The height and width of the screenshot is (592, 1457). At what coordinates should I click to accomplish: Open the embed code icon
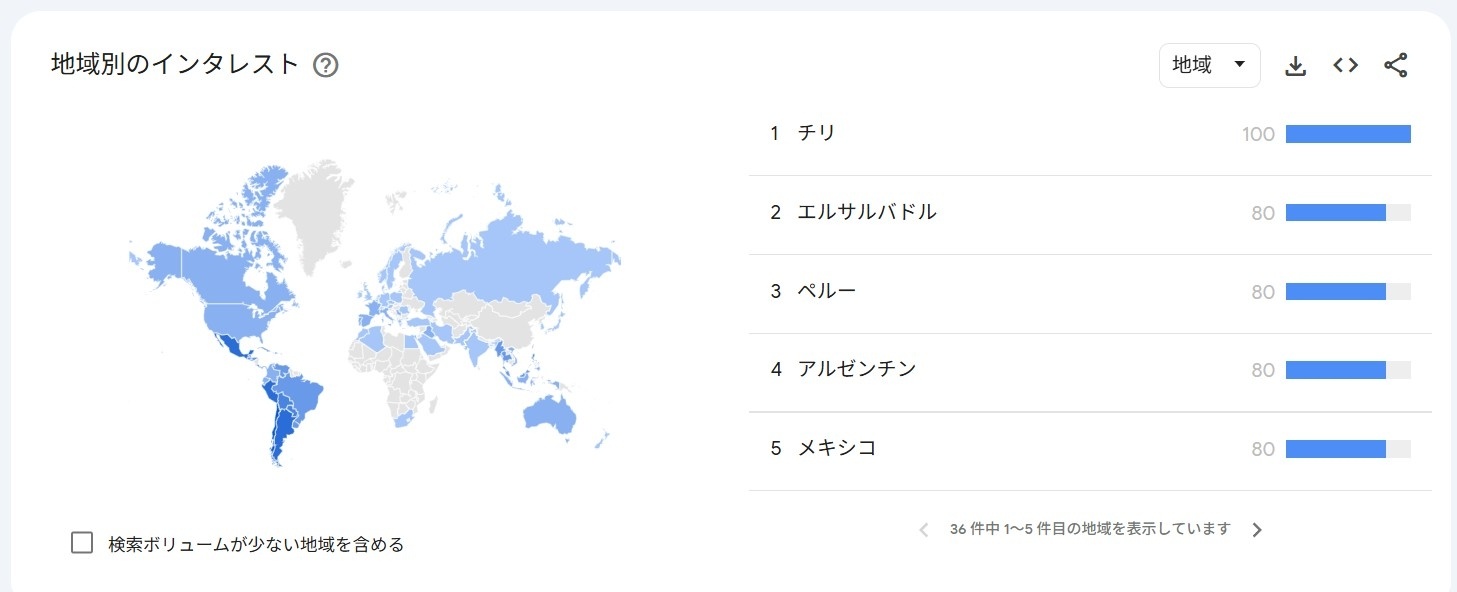click(1344, 64)
